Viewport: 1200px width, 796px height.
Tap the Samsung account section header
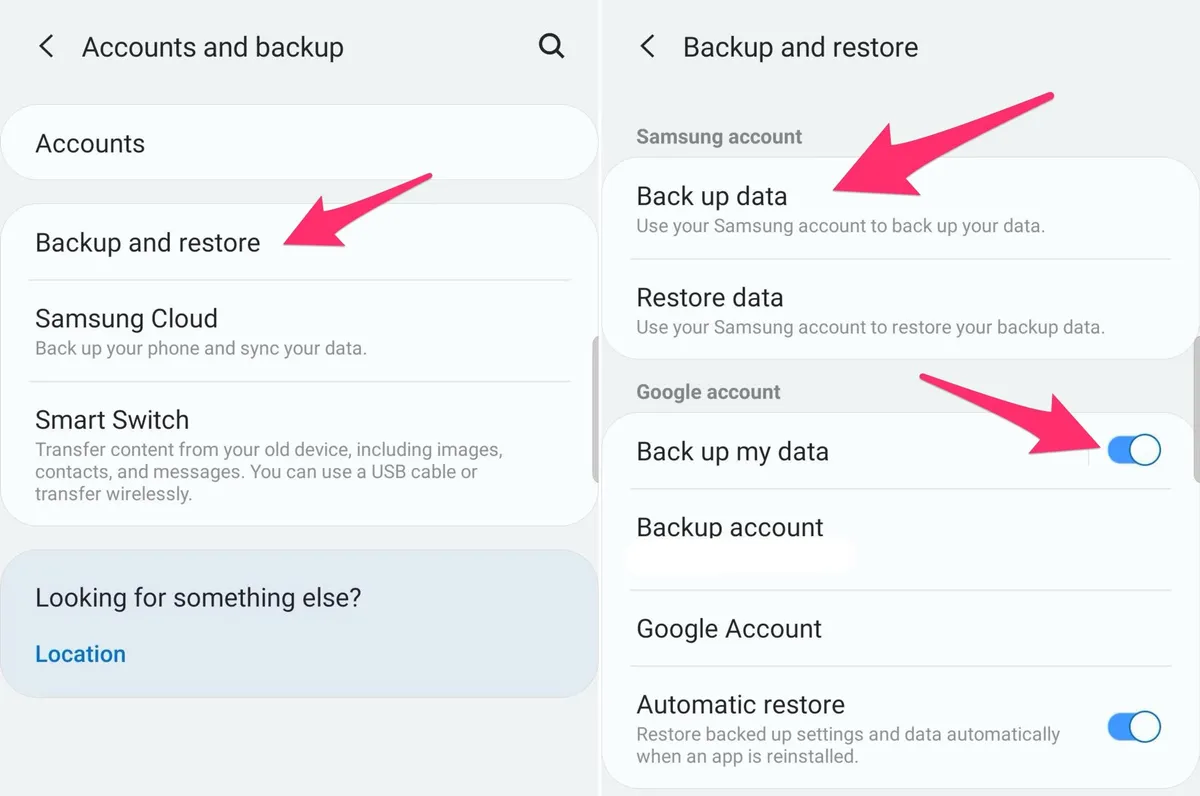pyautogui.click(x=718, y=136)
